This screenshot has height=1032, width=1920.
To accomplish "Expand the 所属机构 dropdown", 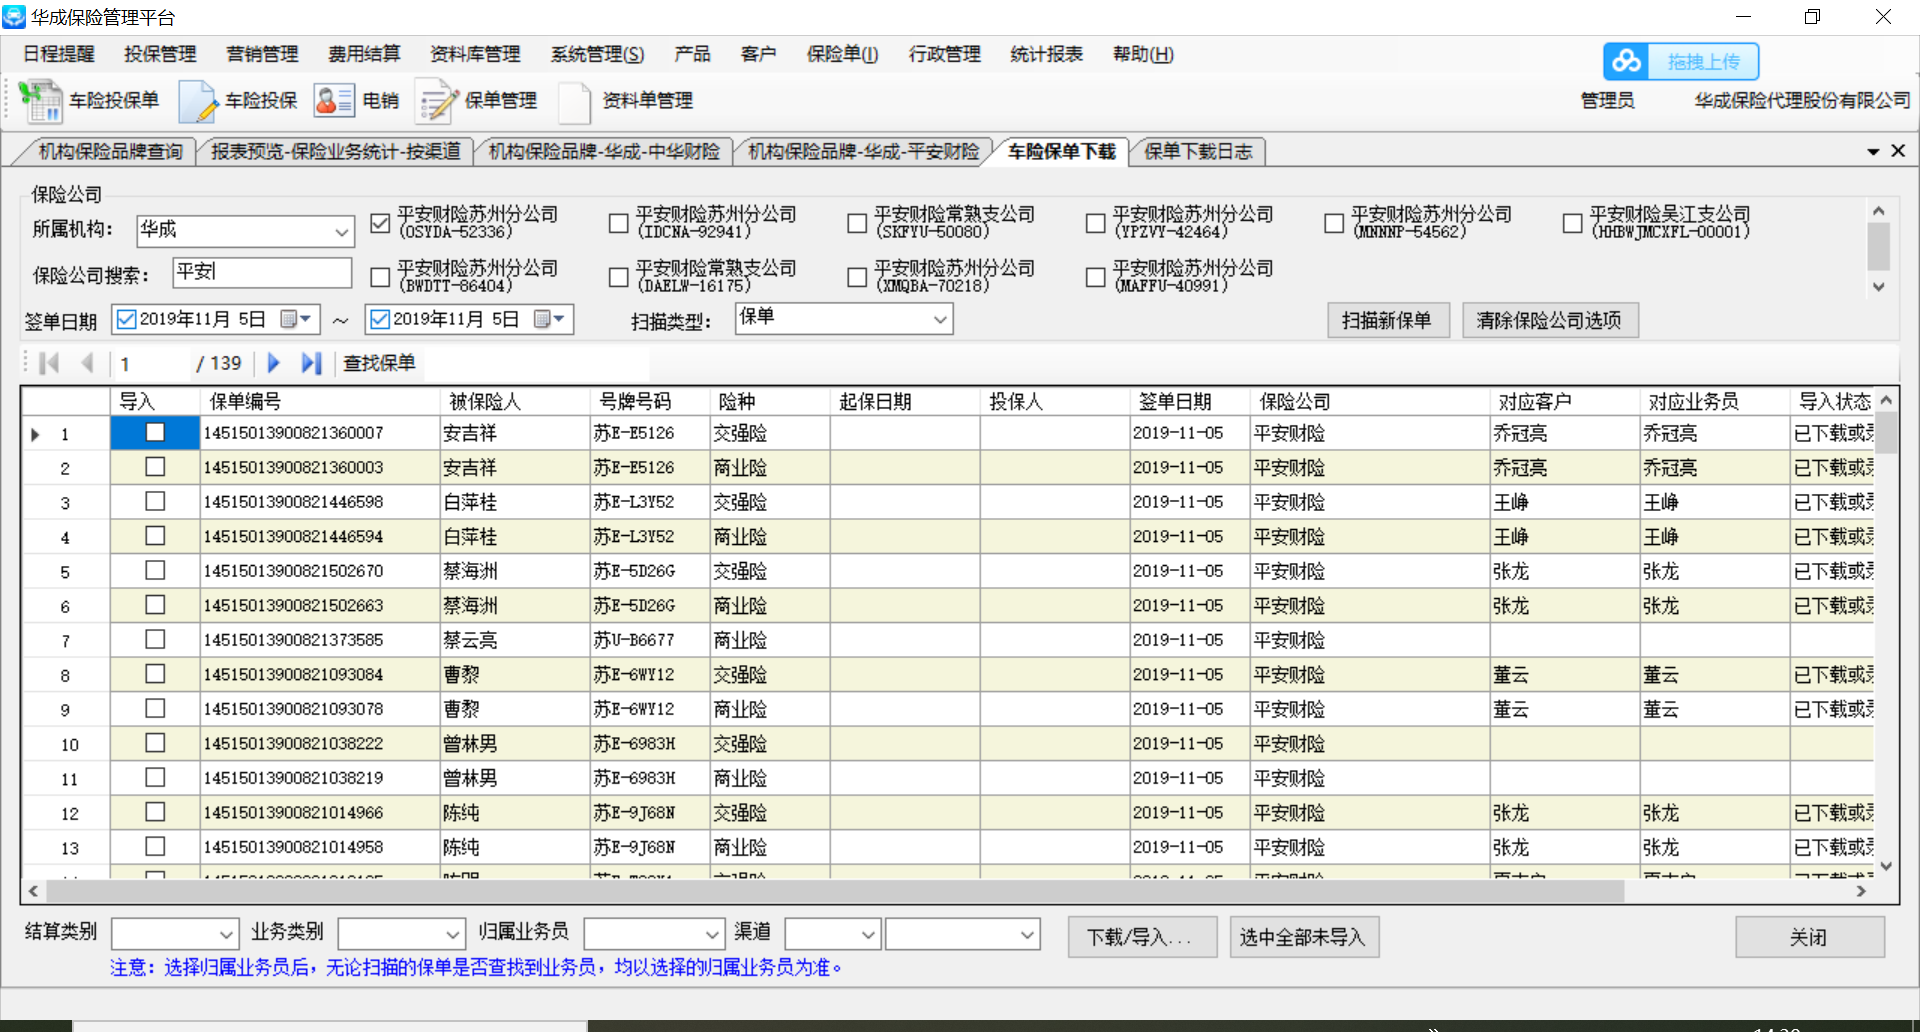I will (x=341, y=232).
